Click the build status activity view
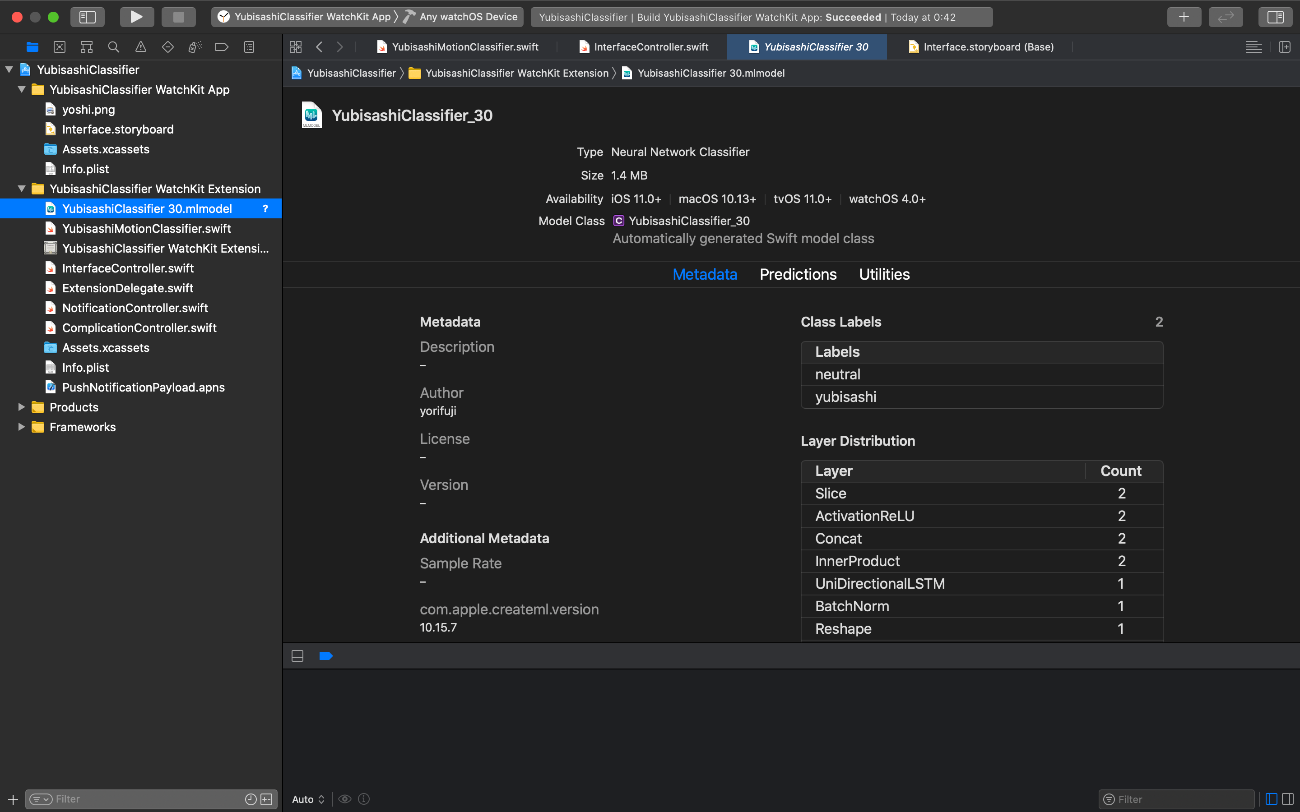The height and width of the screenshot is (812, 1300). [762, 17]
